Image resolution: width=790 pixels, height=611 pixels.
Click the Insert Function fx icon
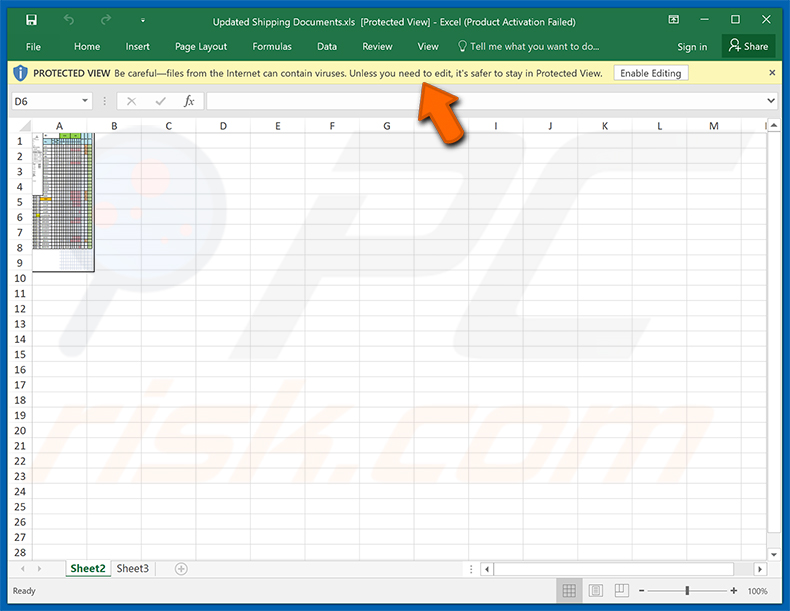[189, 101]
